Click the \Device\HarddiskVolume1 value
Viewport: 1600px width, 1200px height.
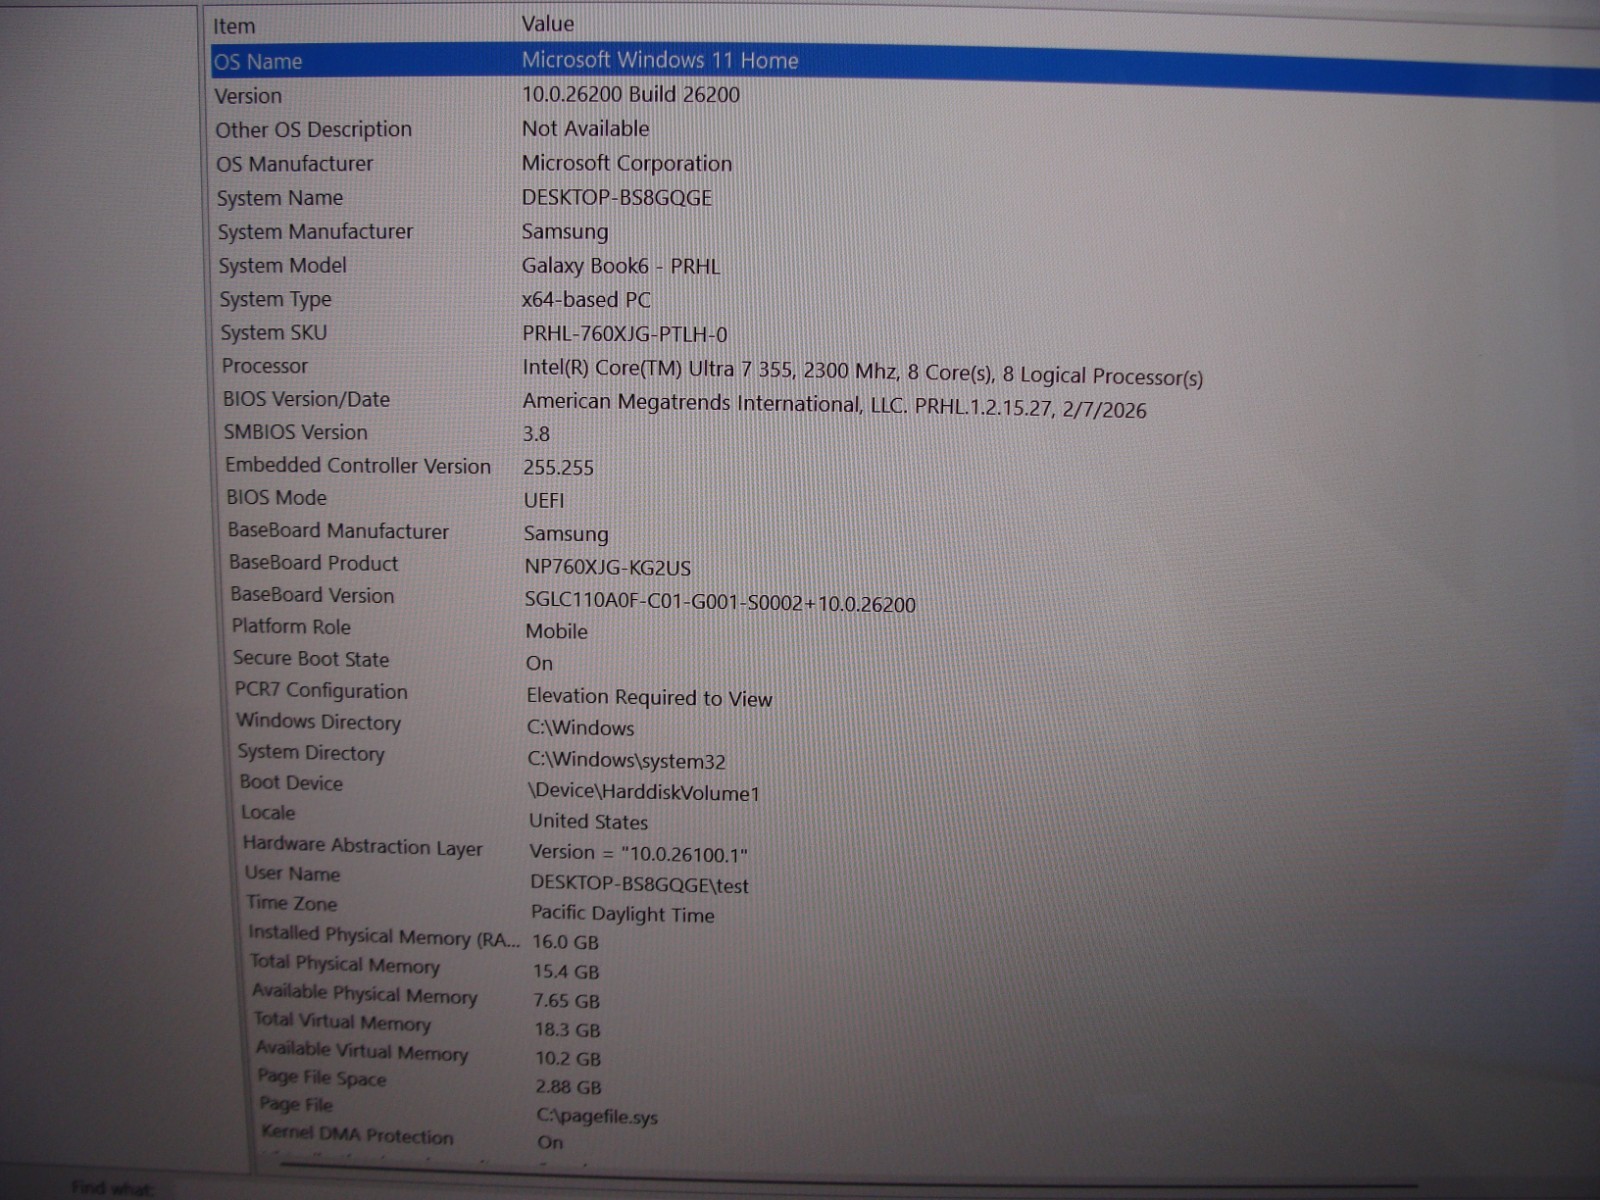point(644,793)
